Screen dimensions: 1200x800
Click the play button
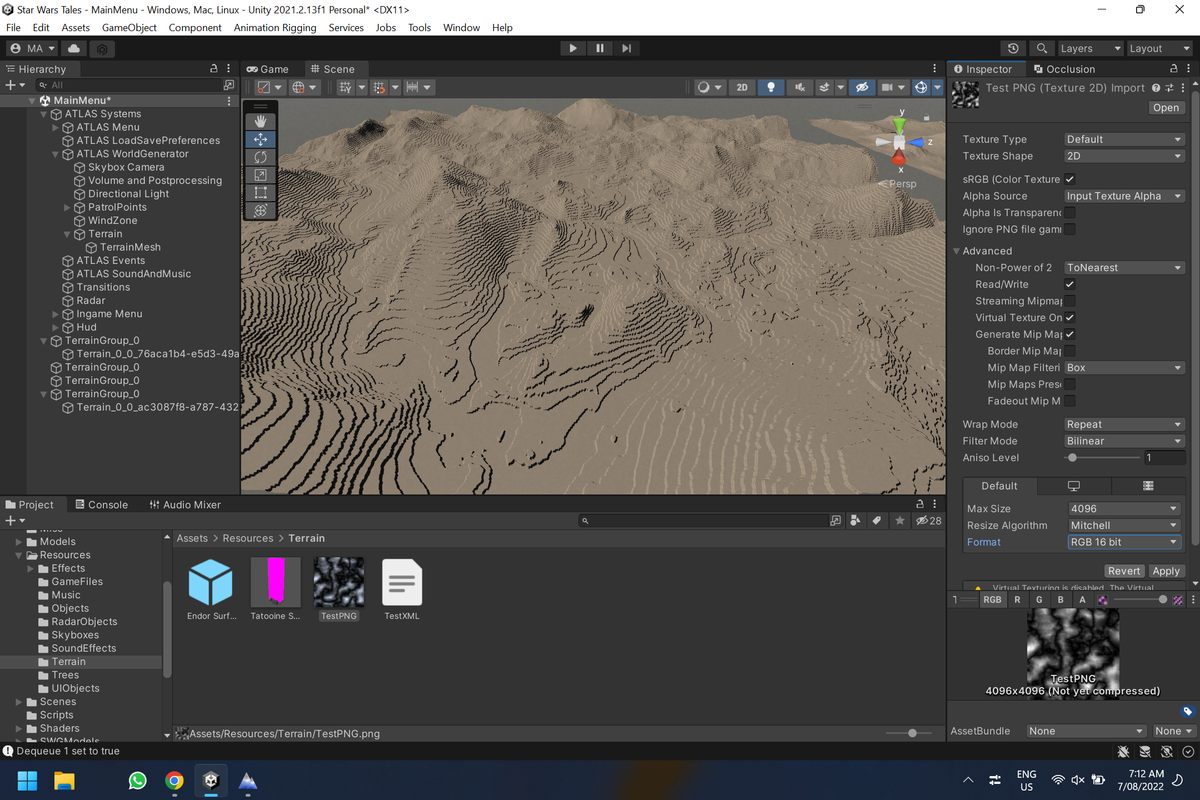(x=573, y=48)
